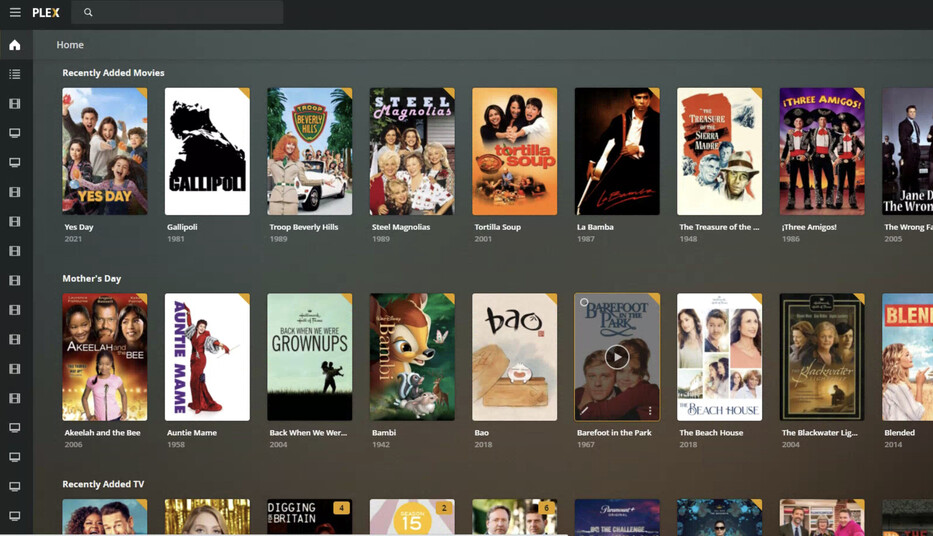Click the 'The Treasure of the ...' title
933x536 pixels.
719,227
